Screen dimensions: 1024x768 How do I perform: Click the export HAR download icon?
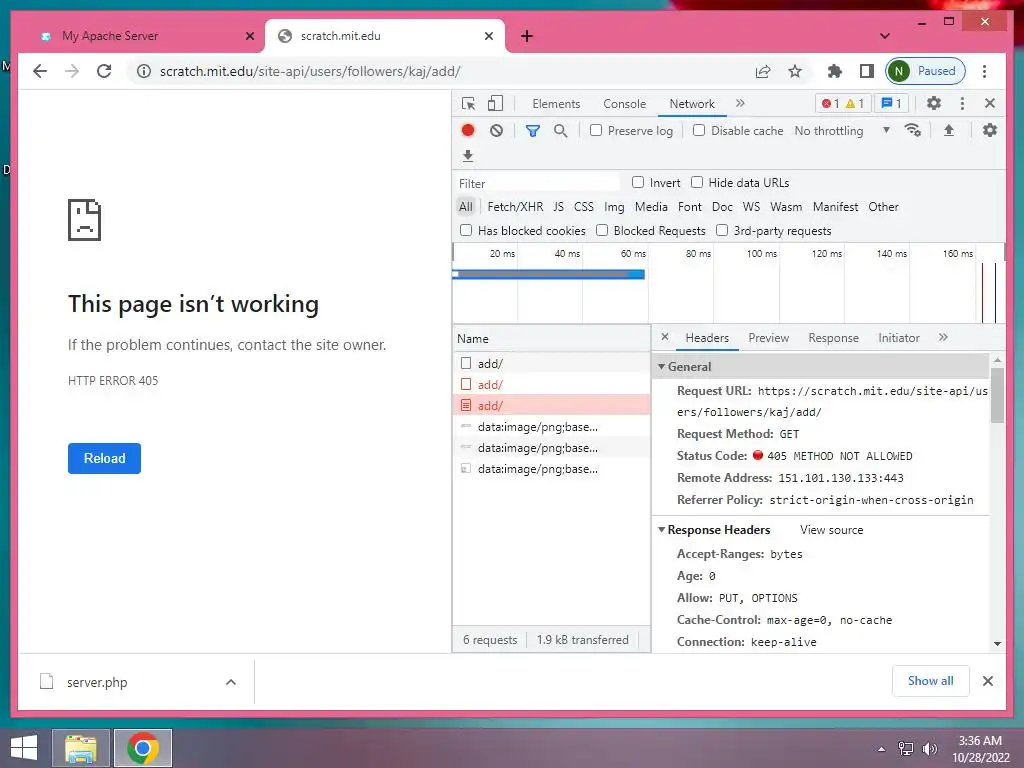468,155
